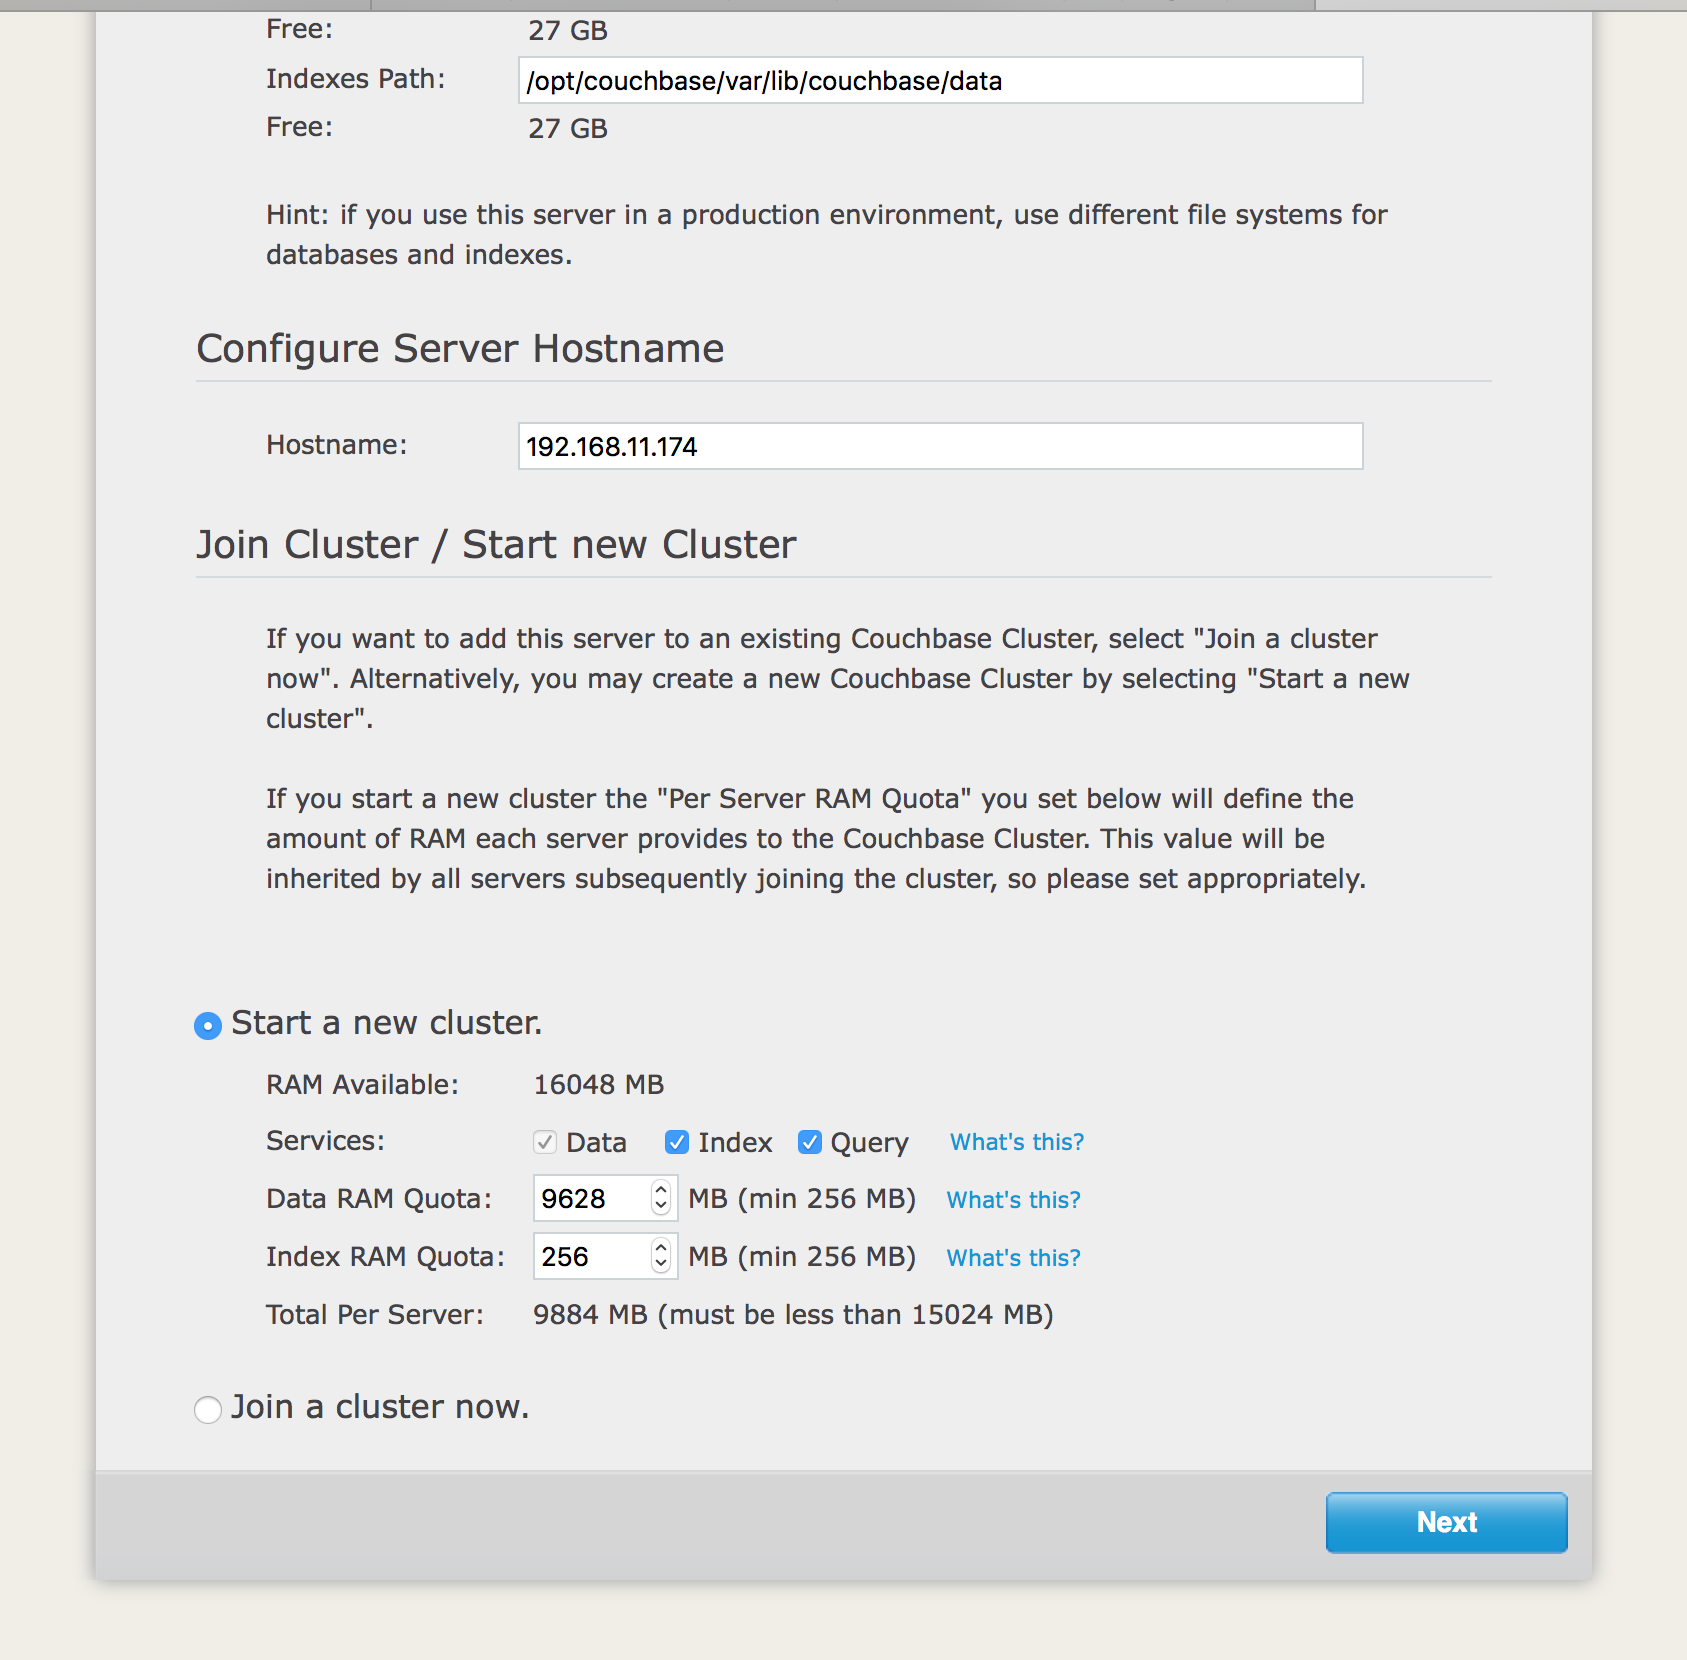This screenshot has height=1660, width=1687.
Task: Click the Hint text about production environment
Action: [827, 235]
